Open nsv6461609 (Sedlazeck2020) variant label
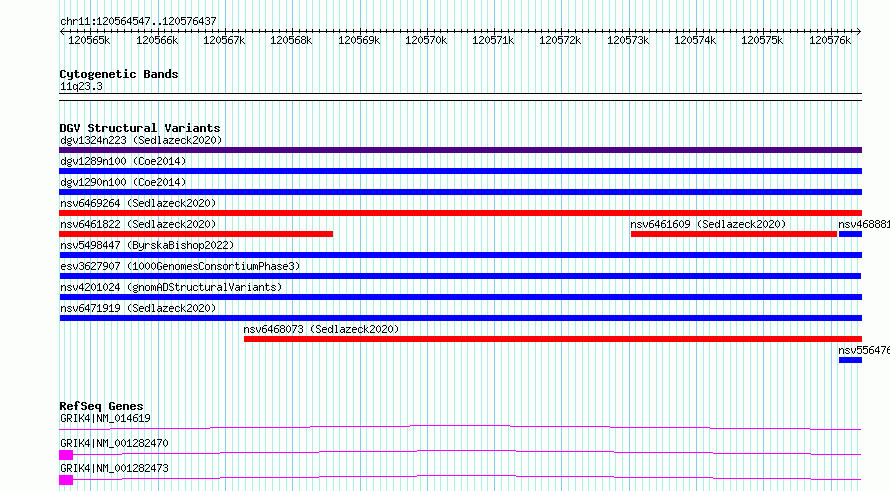Viewport: 890px width, 491px height. click(x=708, y=224)
